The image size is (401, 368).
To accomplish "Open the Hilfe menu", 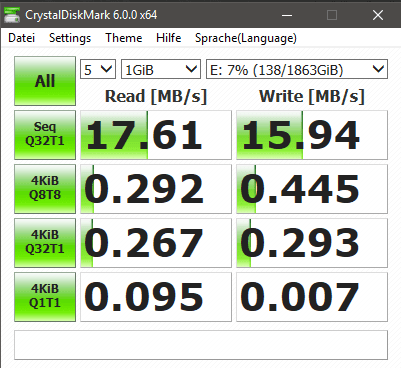I will [169, 38].
